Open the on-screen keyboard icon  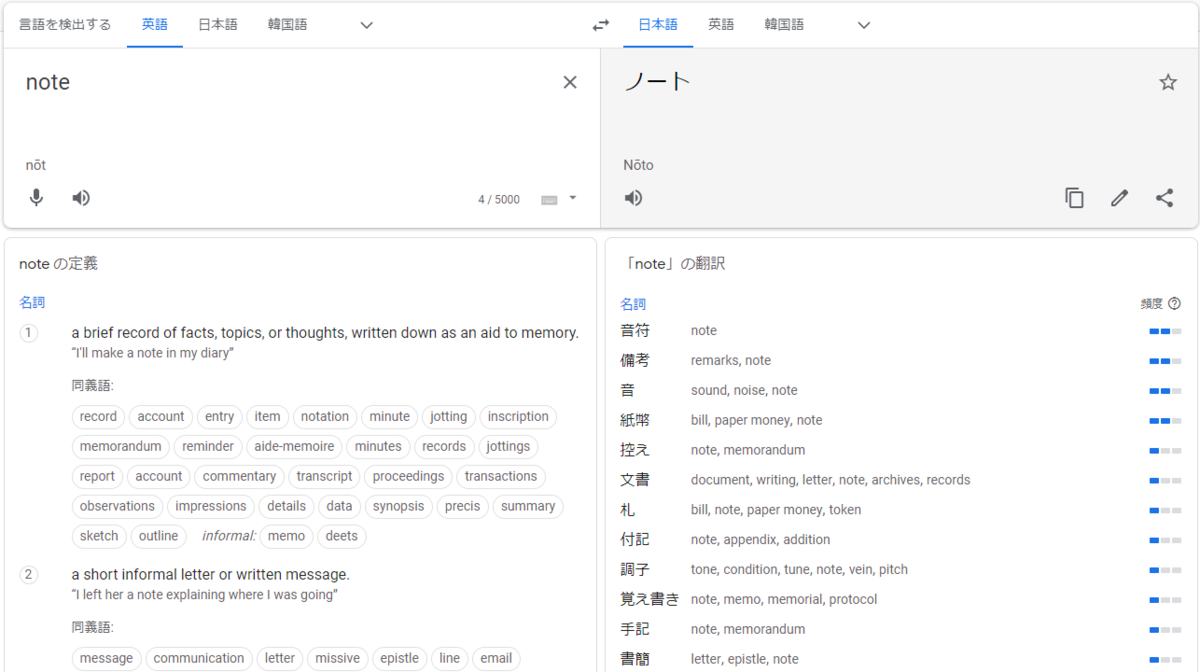pyautogui.click(x=549, y=200)
